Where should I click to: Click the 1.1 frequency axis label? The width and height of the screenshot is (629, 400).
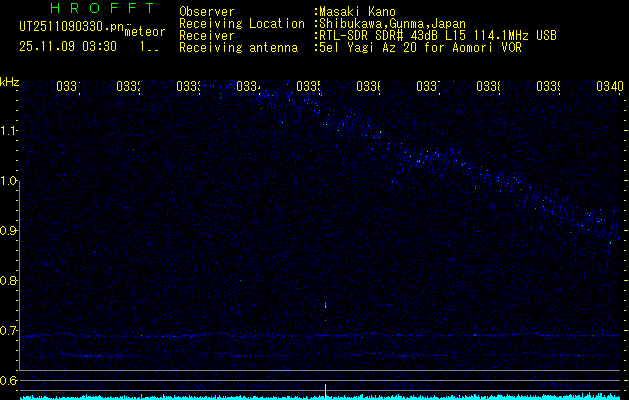coord(10,131)
